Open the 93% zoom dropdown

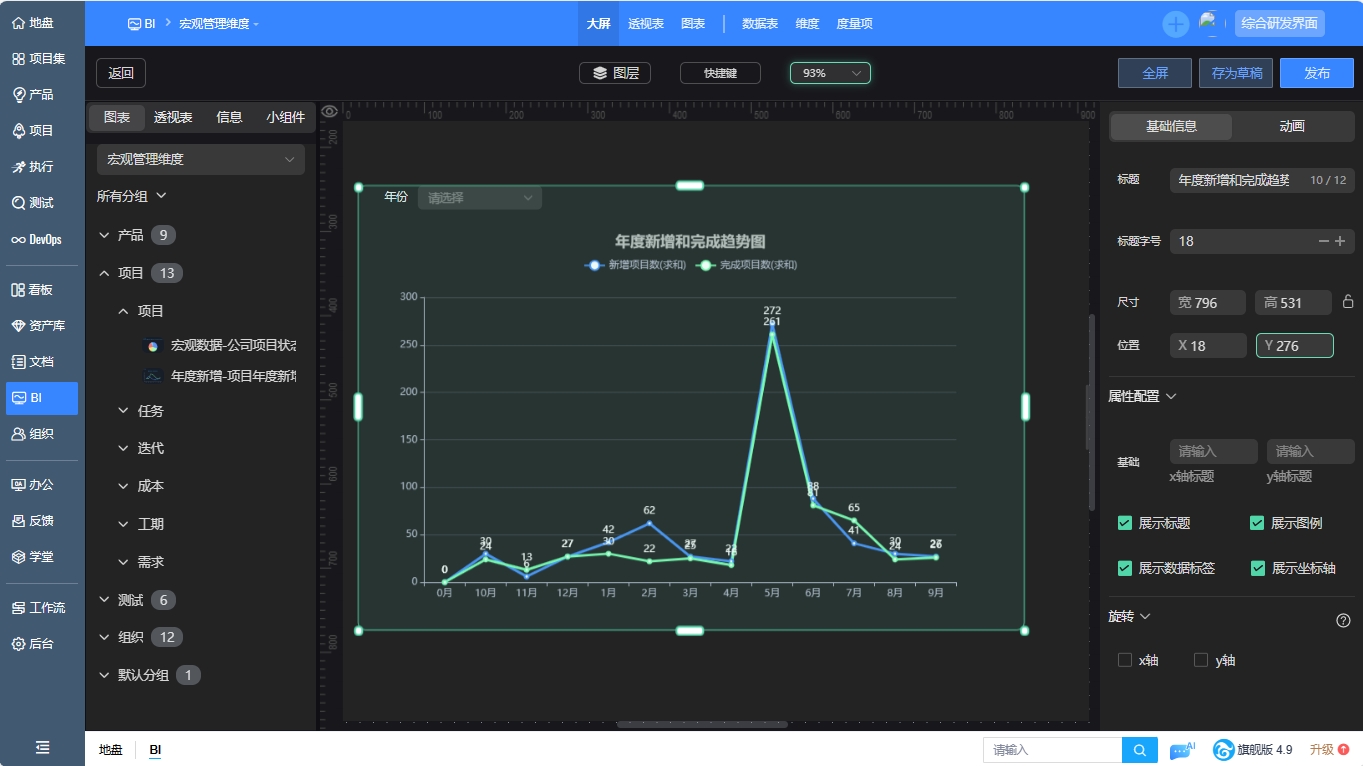click(x=830, y=73)
